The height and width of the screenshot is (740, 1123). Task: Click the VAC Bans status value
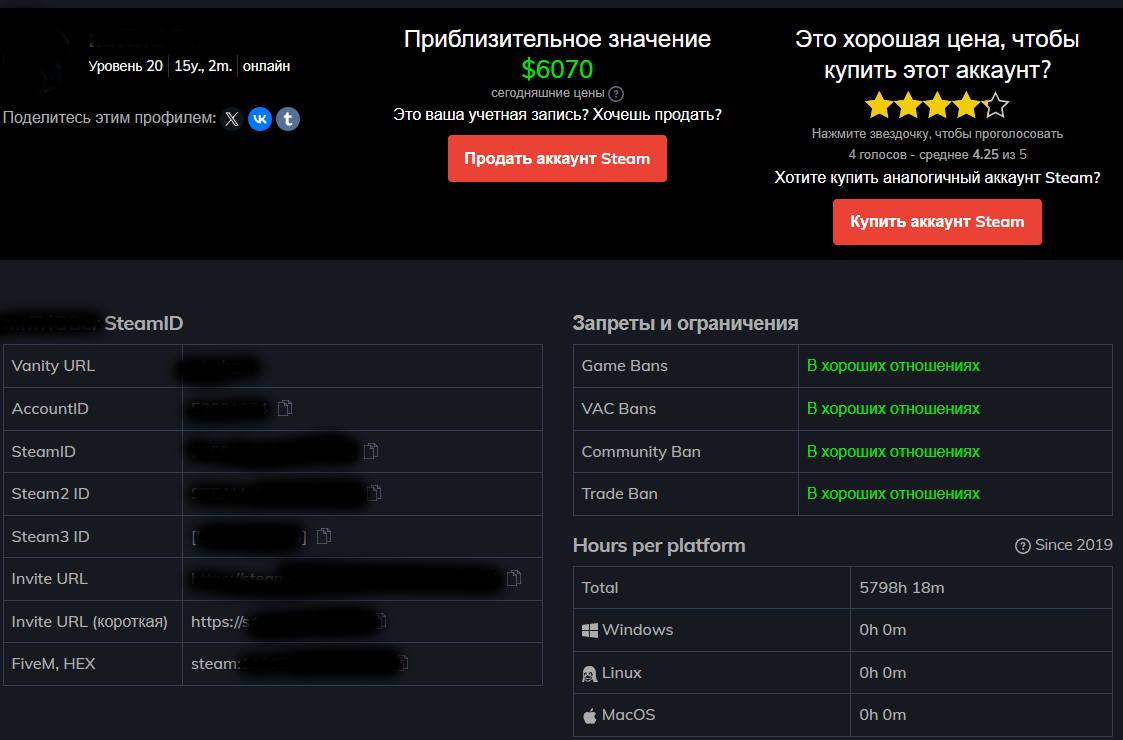893,408
